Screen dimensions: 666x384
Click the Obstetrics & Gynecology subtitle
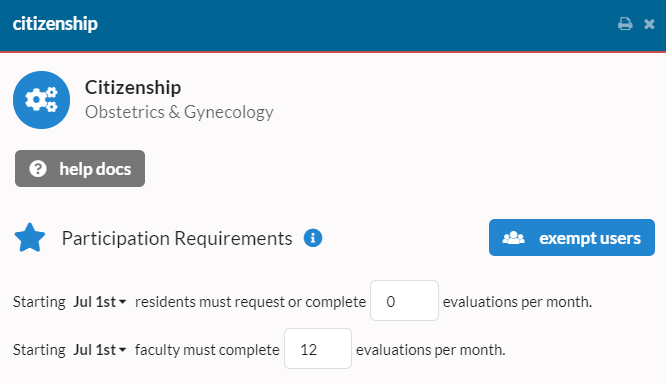[179, 112]
